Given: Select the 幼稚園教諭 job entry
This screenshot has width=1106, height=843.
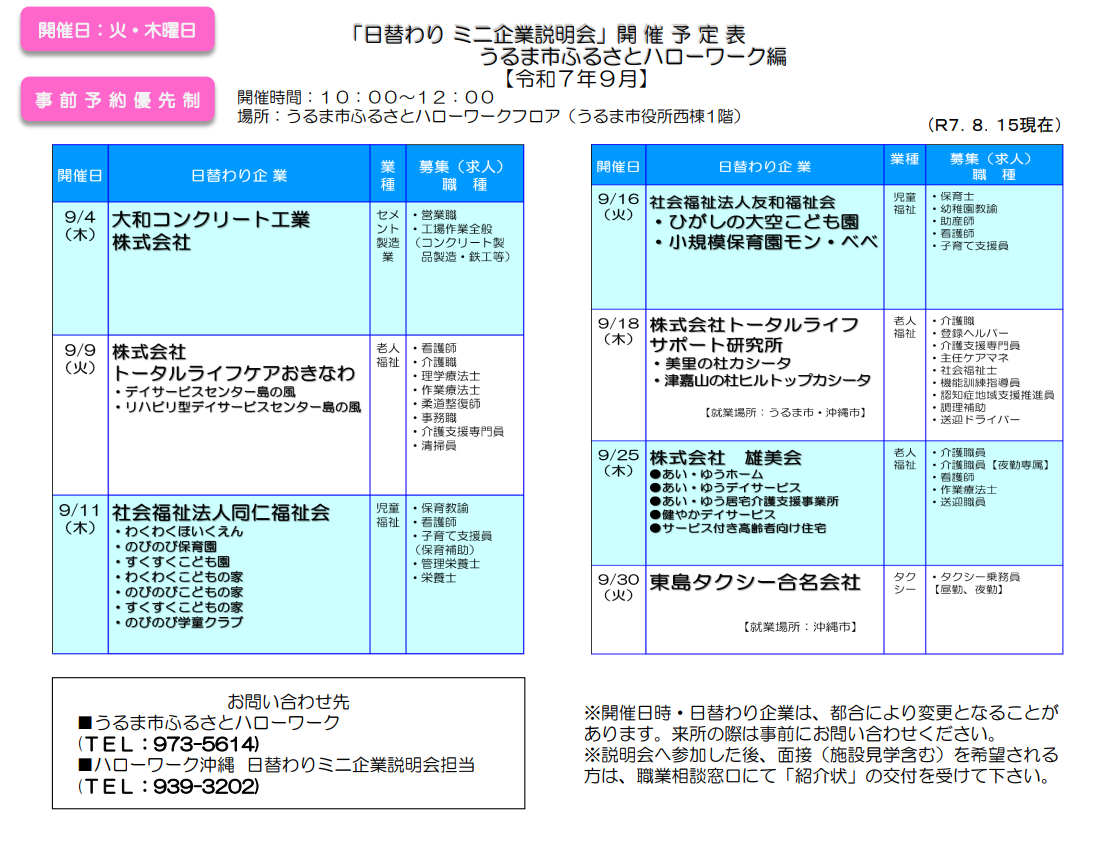Looking at the screenshot, I should click(x=964, y=208).
